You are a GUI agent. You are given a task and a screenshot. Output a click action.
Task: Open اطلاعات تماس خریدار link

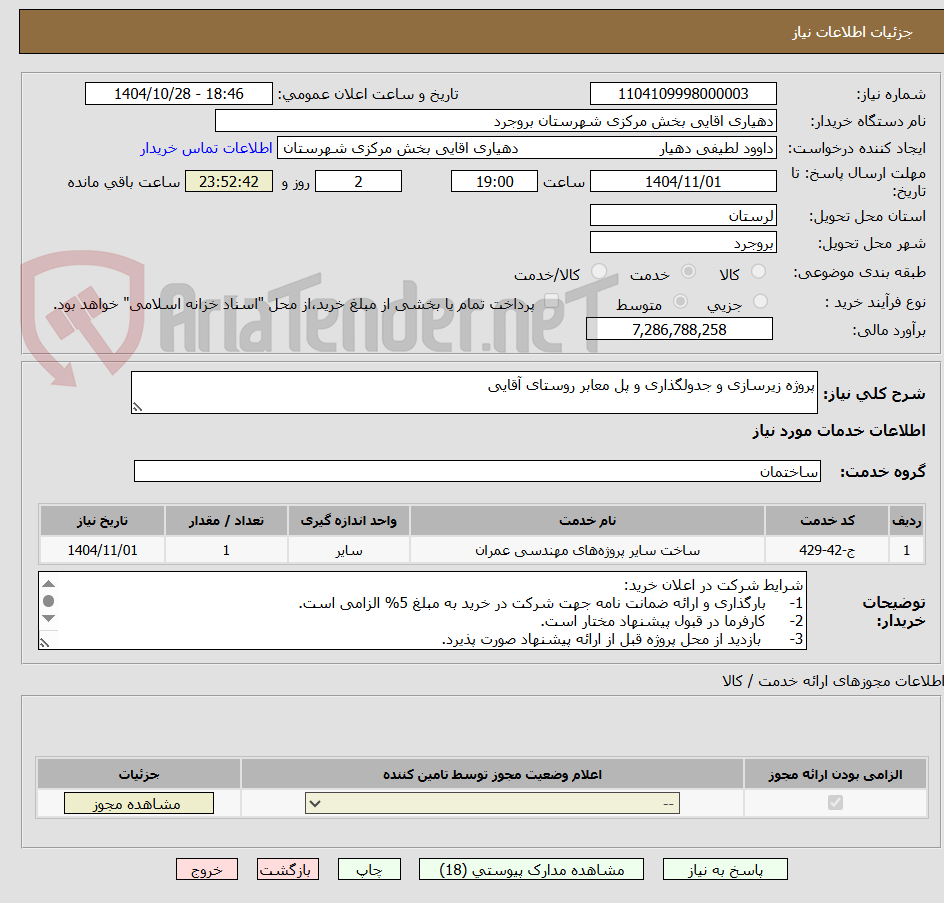(x=206, y=148)
